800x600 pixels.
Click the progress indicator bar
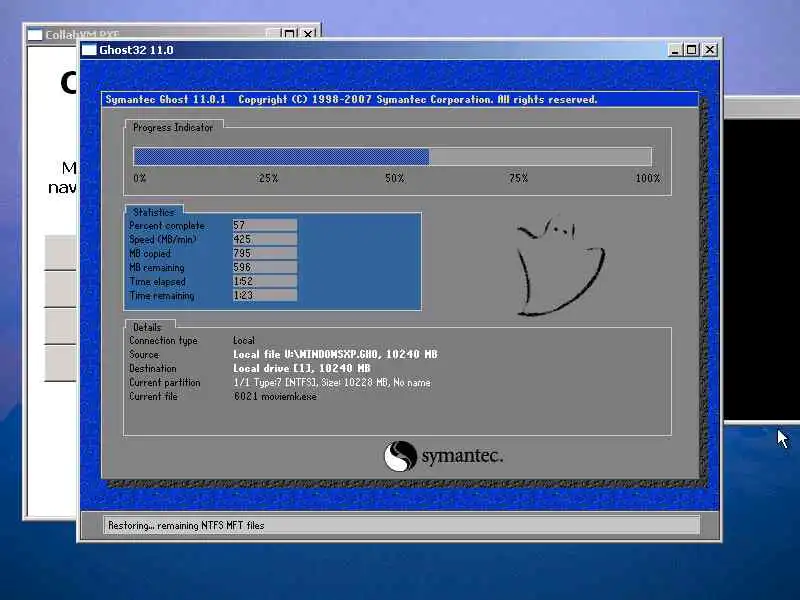pos(392,157)
